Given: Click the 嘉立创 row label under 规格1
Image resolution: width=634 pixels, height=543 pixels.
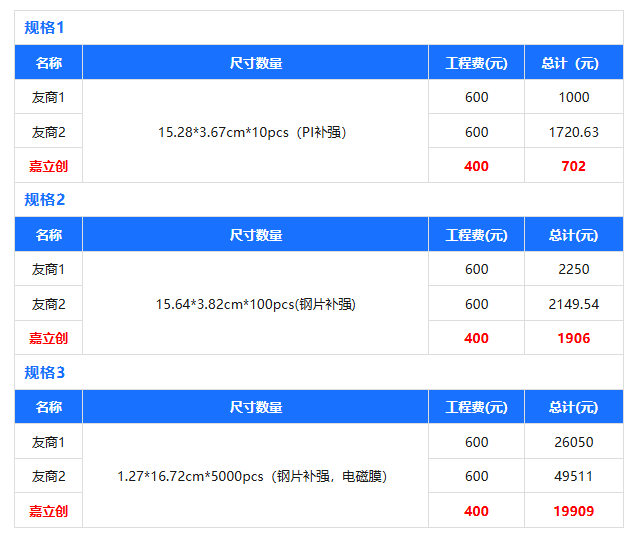Looking at the screenshot, I should [48, 166].
